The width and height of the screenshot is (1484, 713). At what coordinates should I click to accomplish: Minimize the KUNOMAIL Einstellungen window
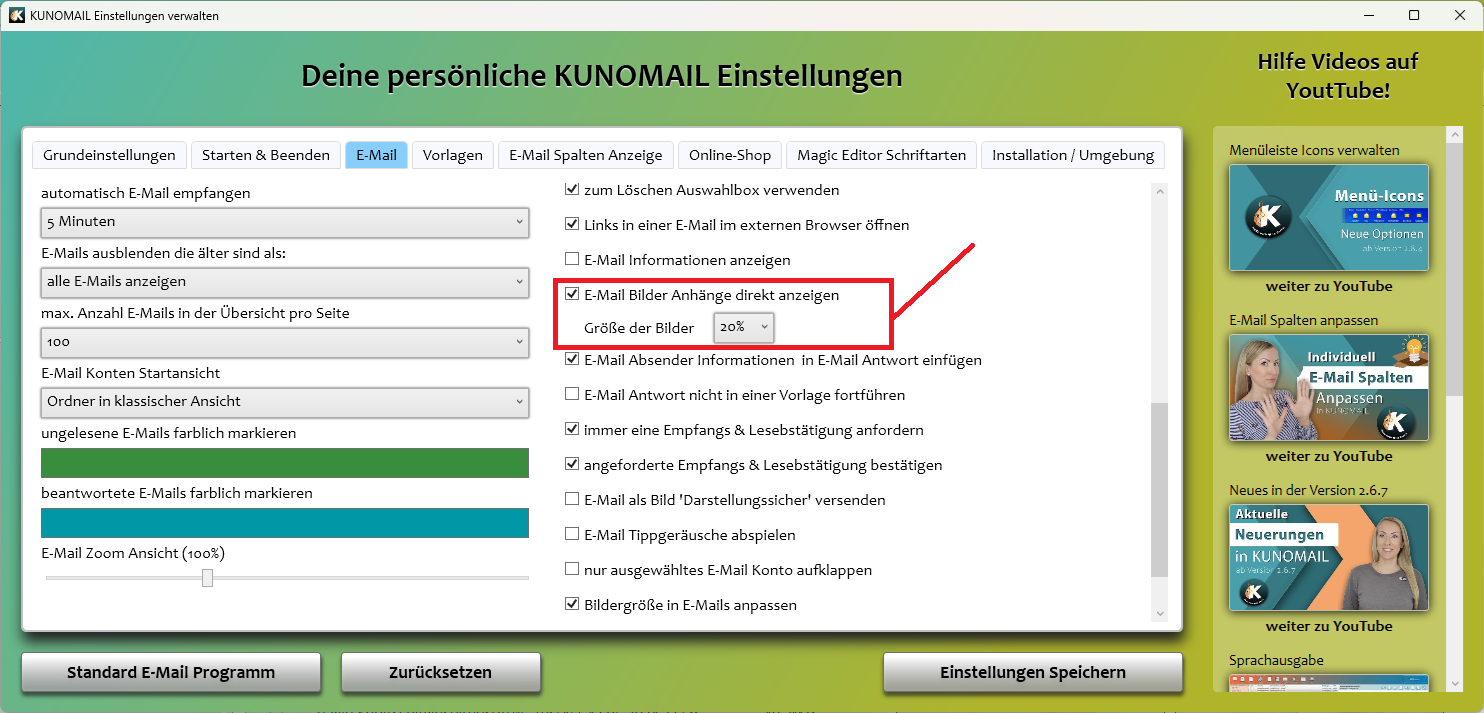point(1368,15)
